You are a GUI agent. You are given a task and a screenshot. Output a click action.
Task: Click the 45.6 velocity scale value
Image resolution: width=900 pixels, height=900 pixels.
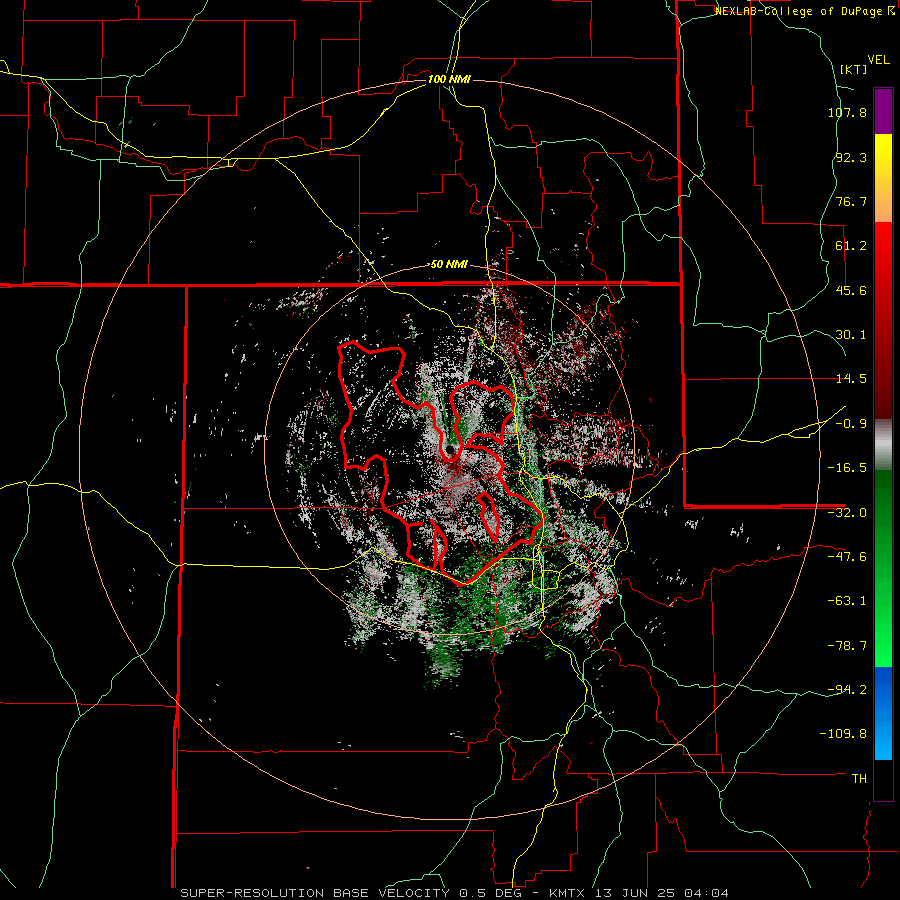pyautogui.click(x=851, y=290)
